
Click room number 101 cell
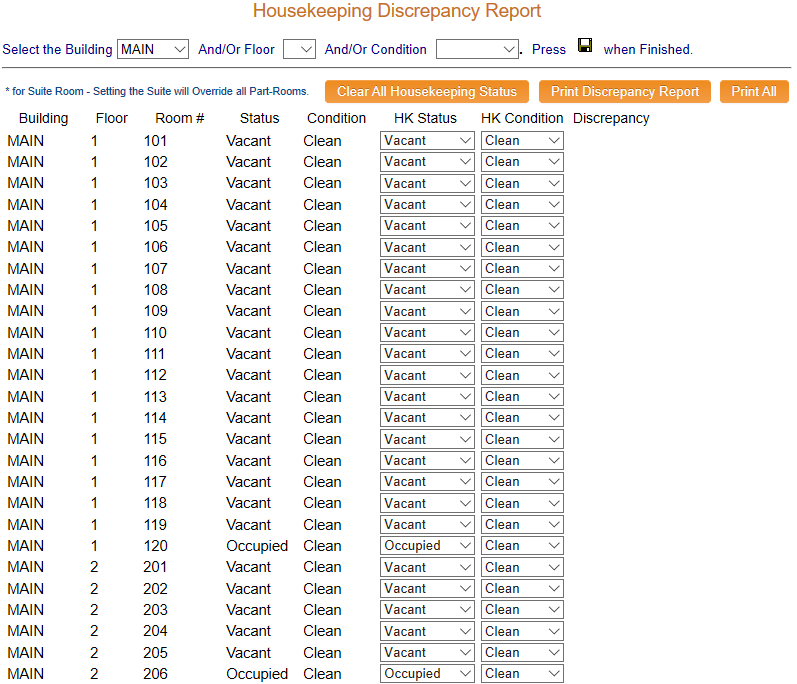pyautogui.click(x=156, y=141)
